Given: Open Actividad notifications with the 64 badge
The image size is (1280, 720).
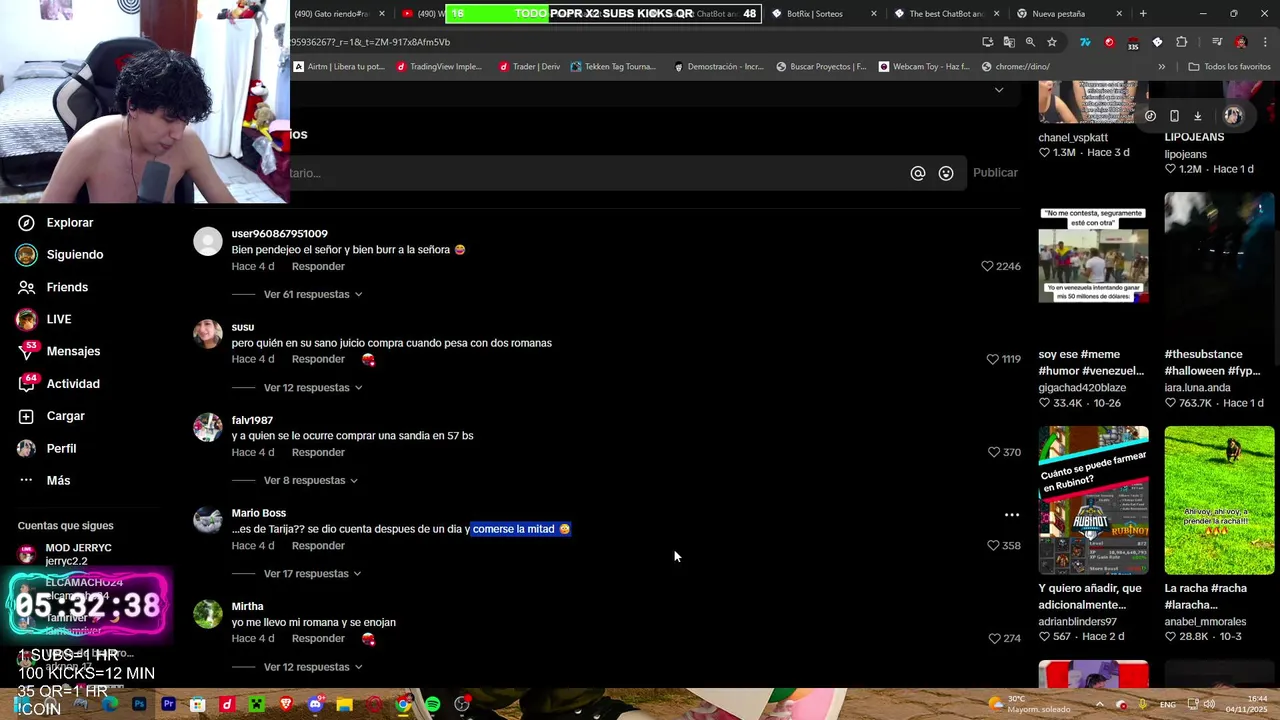Looking at the screenshot, I should pyautogui.click(x=58, y=383).
